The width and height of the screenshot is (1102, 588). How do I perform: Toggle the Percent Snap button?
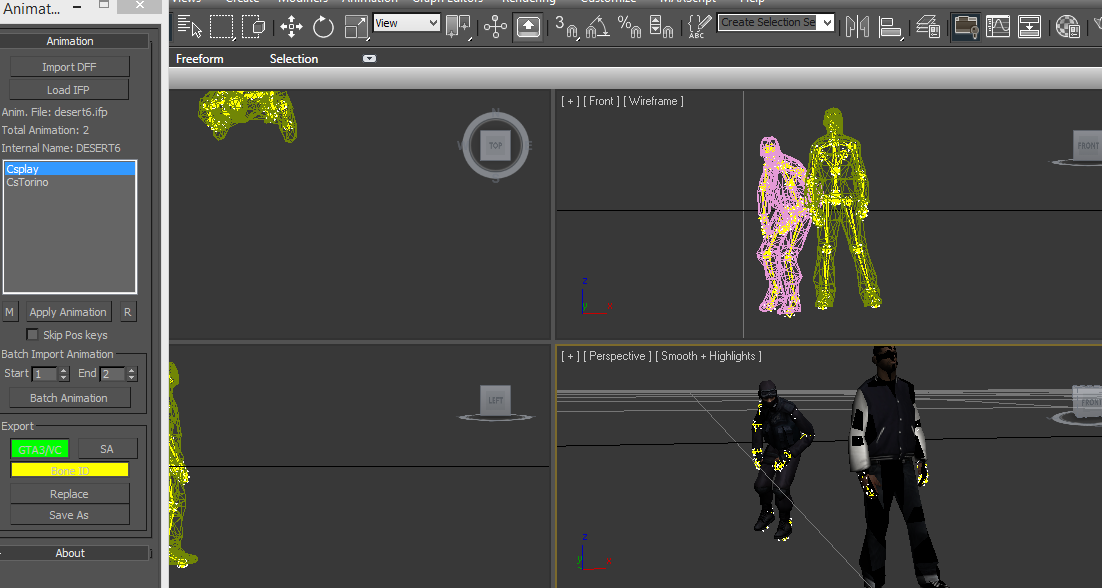click(x=630, y=27)
